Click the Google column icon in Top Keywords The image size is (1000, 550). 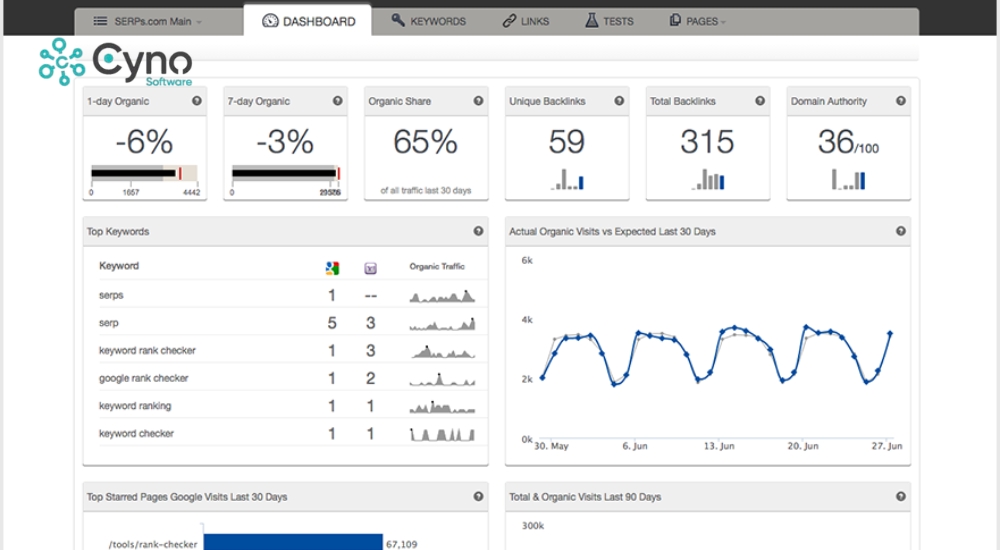click(x=332, y=267)
